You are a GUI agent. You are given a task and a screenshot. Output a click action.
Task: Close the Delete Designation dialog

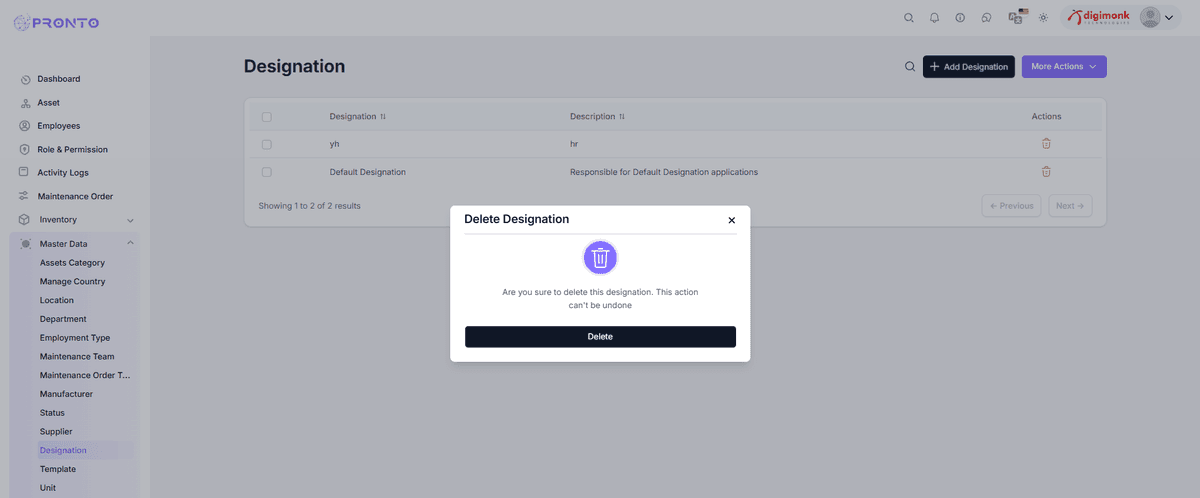click(x=731, y=220)
